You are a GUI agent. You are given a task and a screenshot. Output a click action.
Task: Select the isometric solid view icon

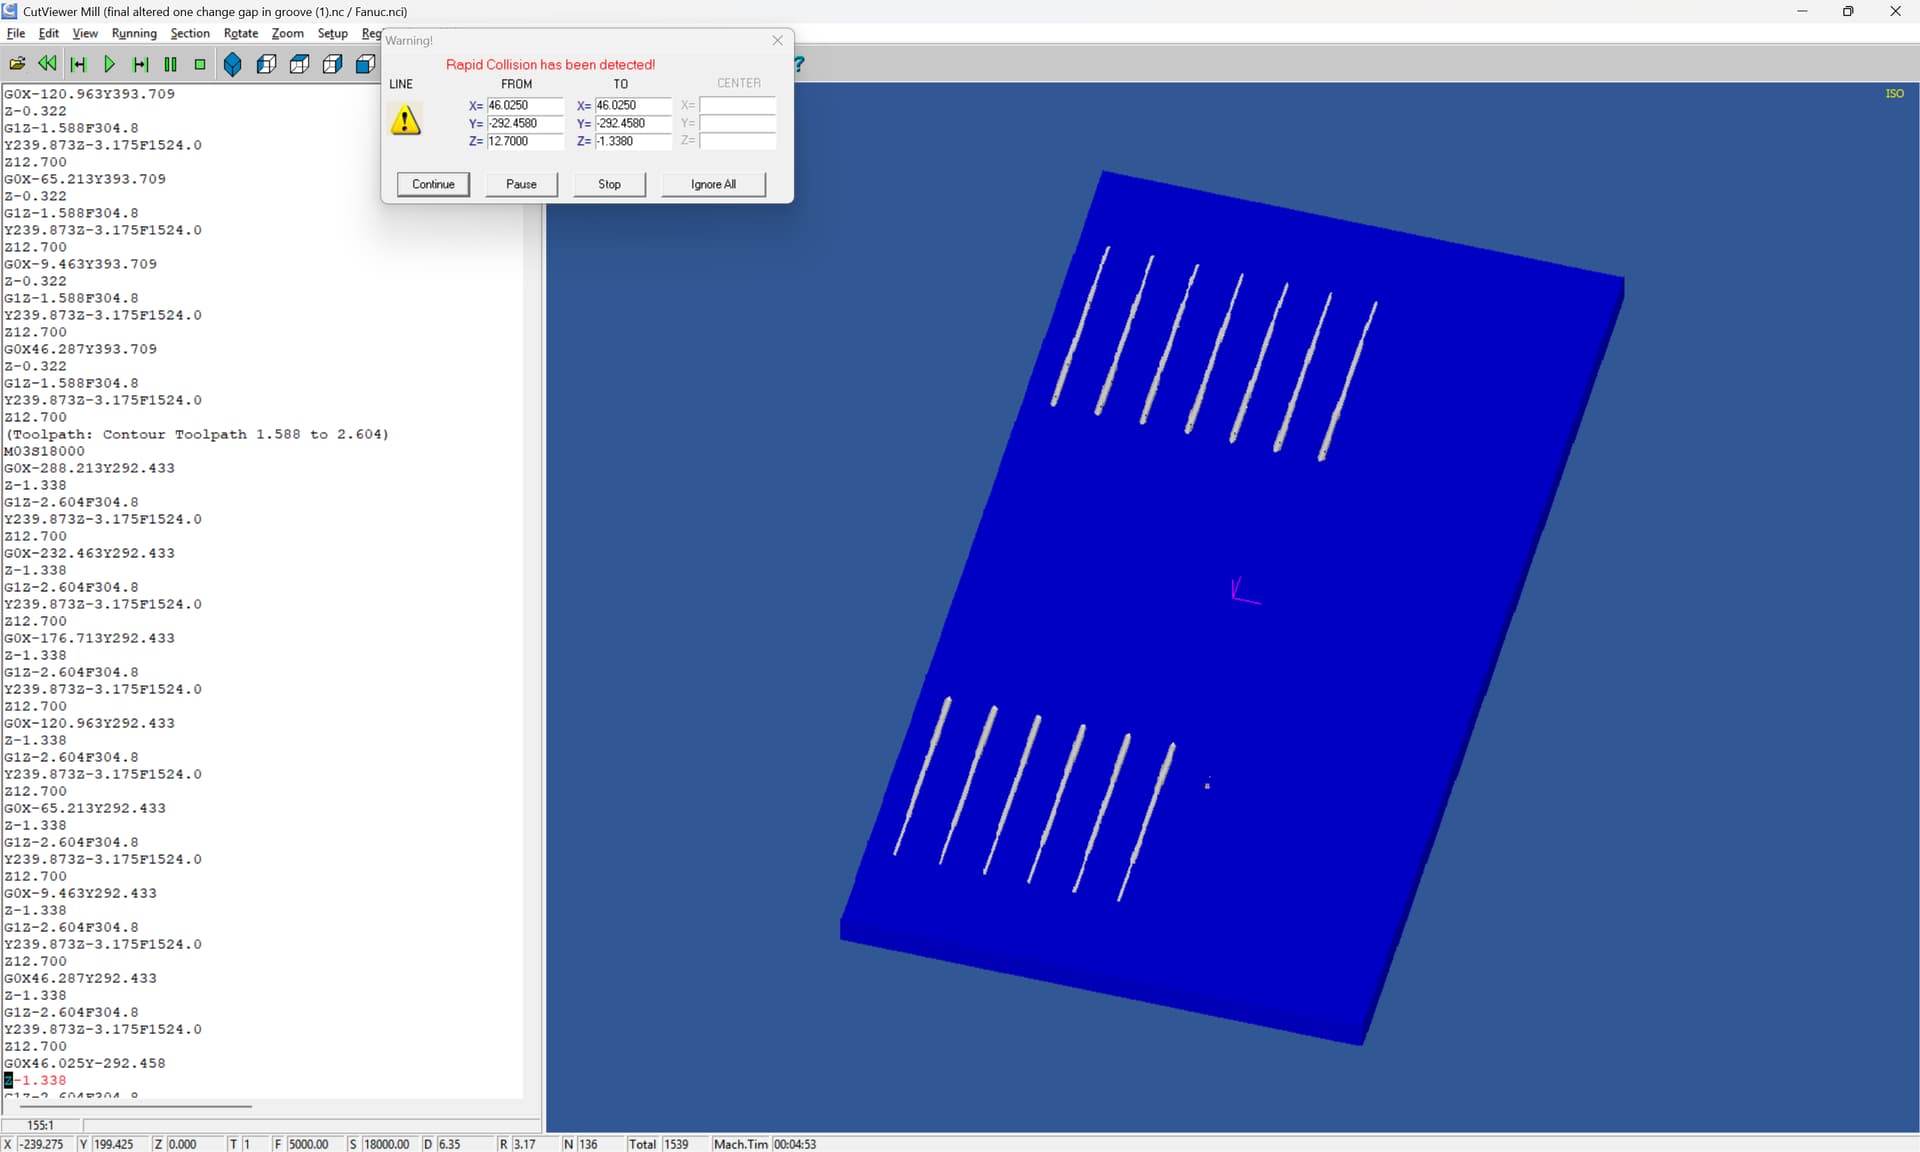[x=233, y=64]
